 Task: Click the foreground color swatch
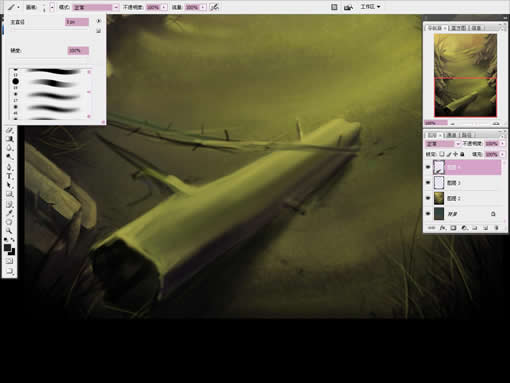click(x=7, y=248)
